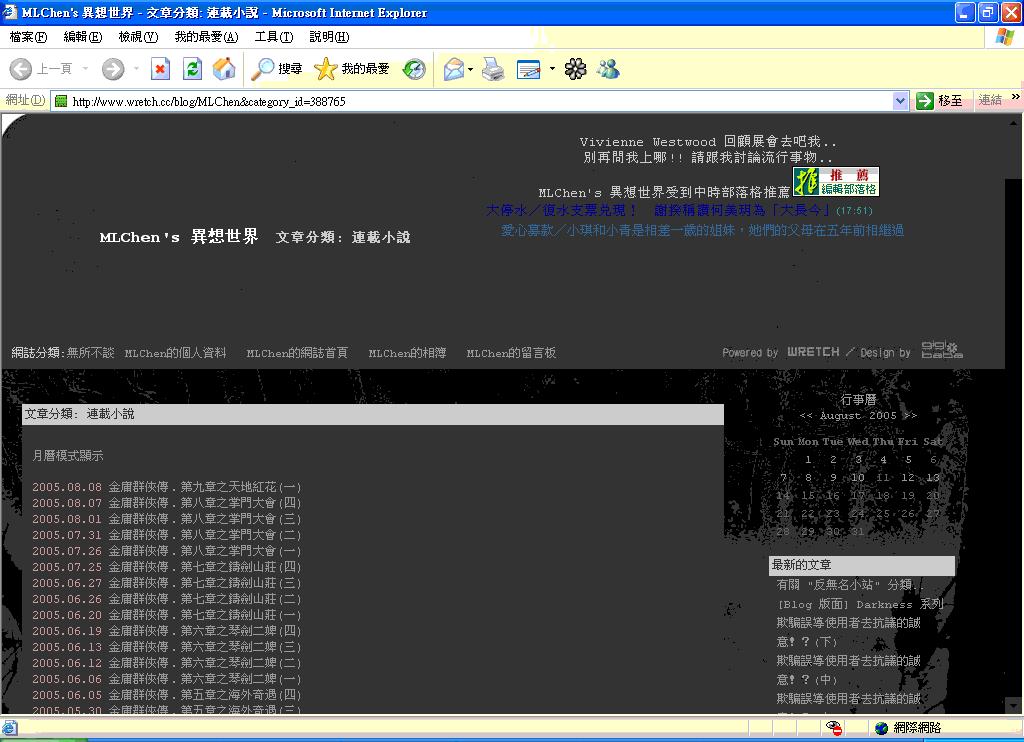
Task: Go to Home page via house icon
Action: pyautogui.click(x=224, y=69)
